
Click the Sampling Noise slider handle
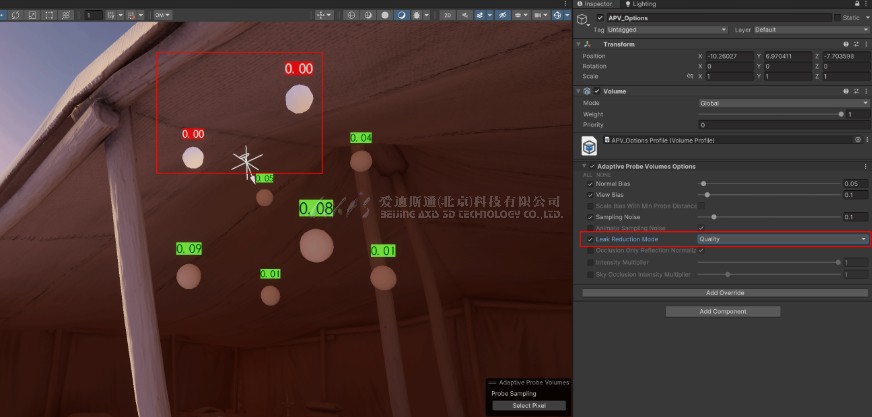(713, 216)
